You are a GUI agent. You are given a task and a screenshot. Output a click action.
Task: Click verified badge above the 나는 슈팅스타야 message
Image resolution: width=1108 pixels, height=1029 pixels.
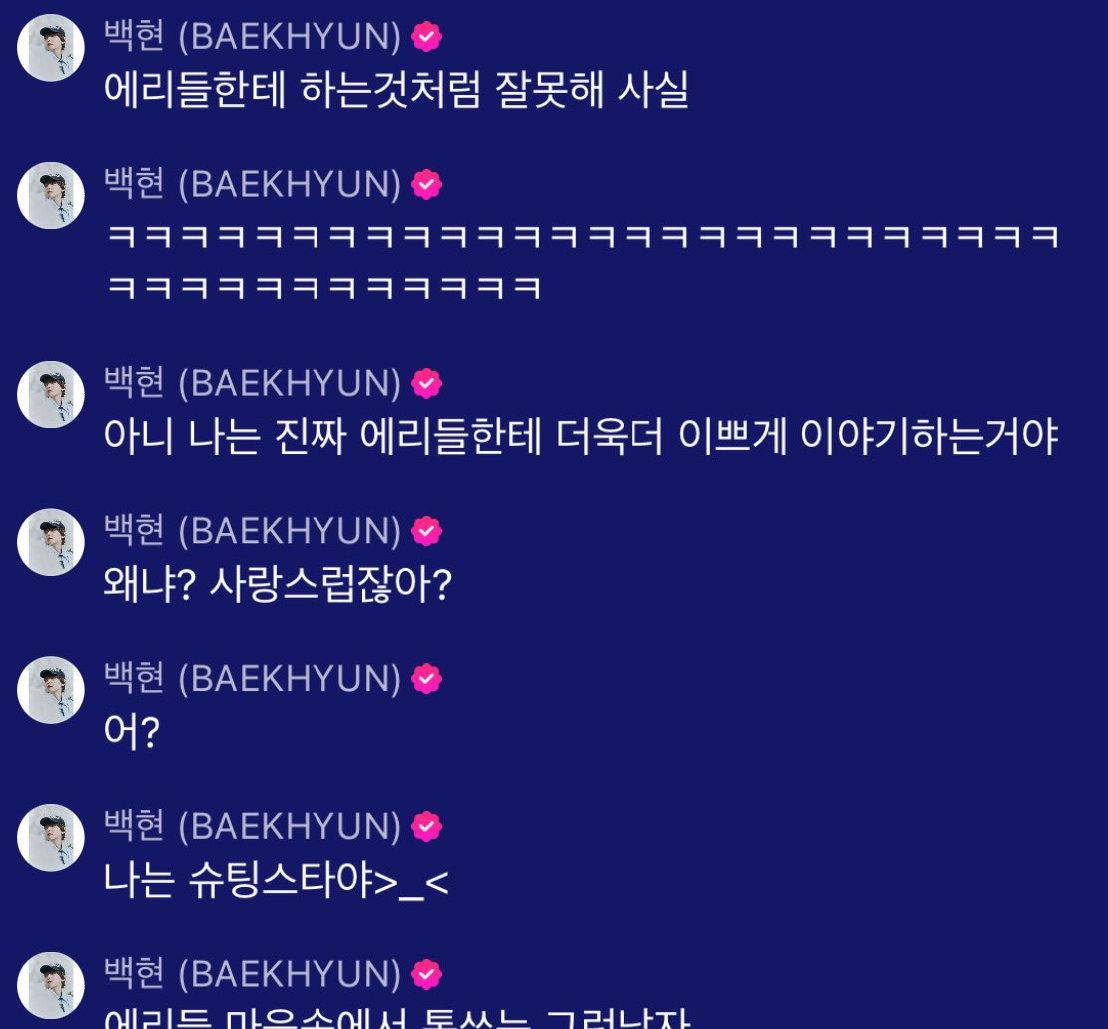[426, 826]
